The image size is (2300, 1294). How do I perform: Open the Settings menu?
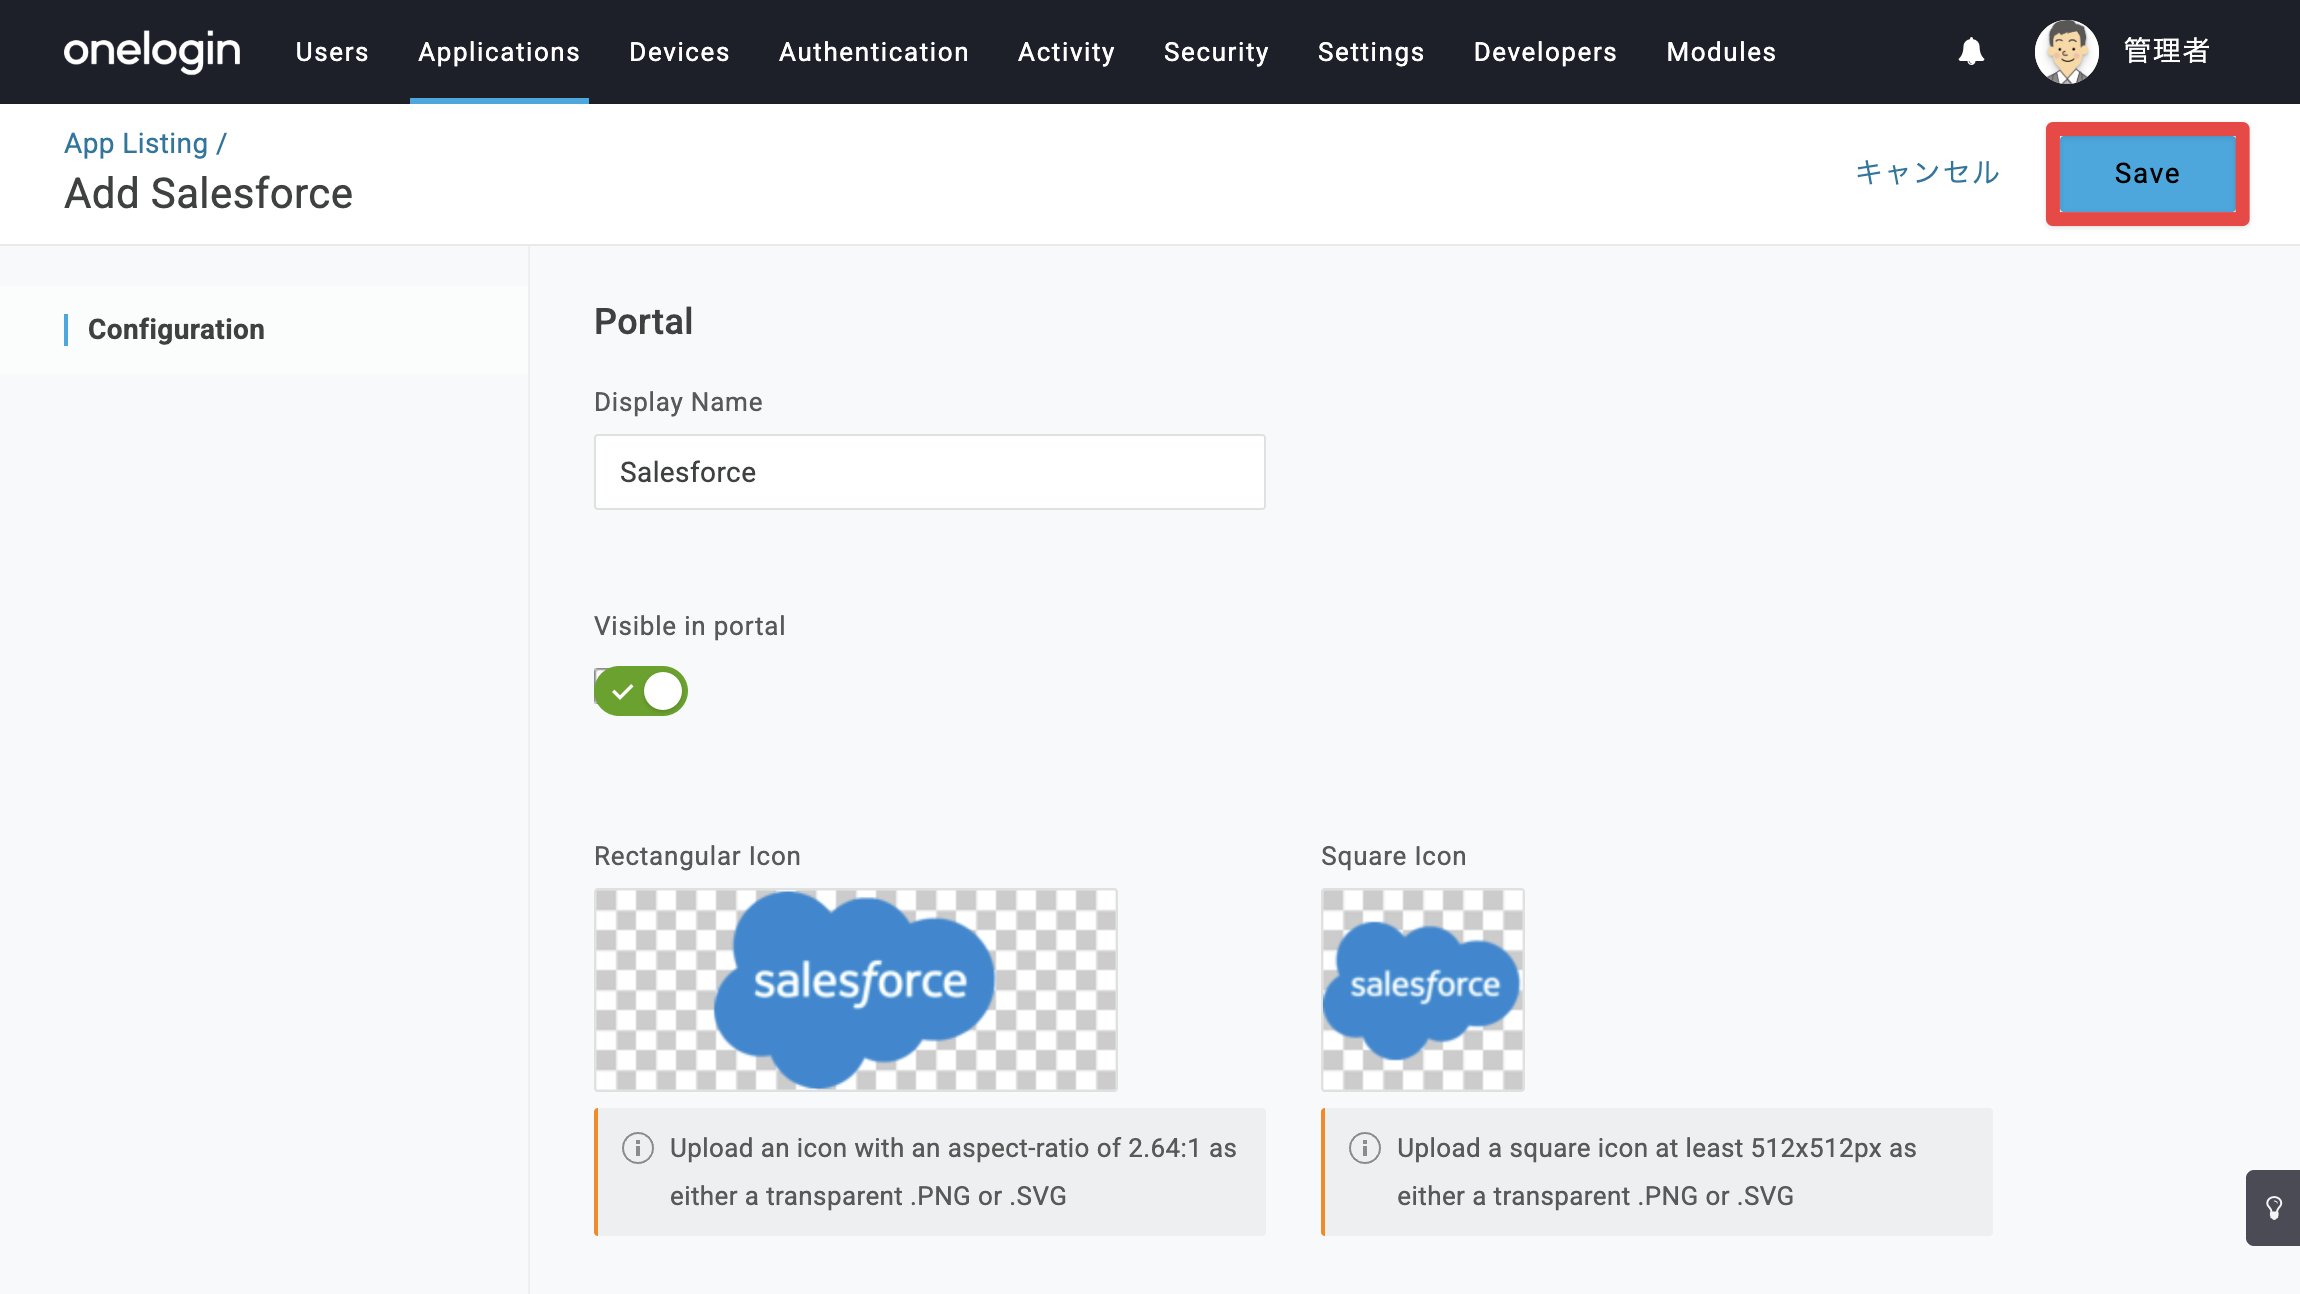click(1371, 52)
